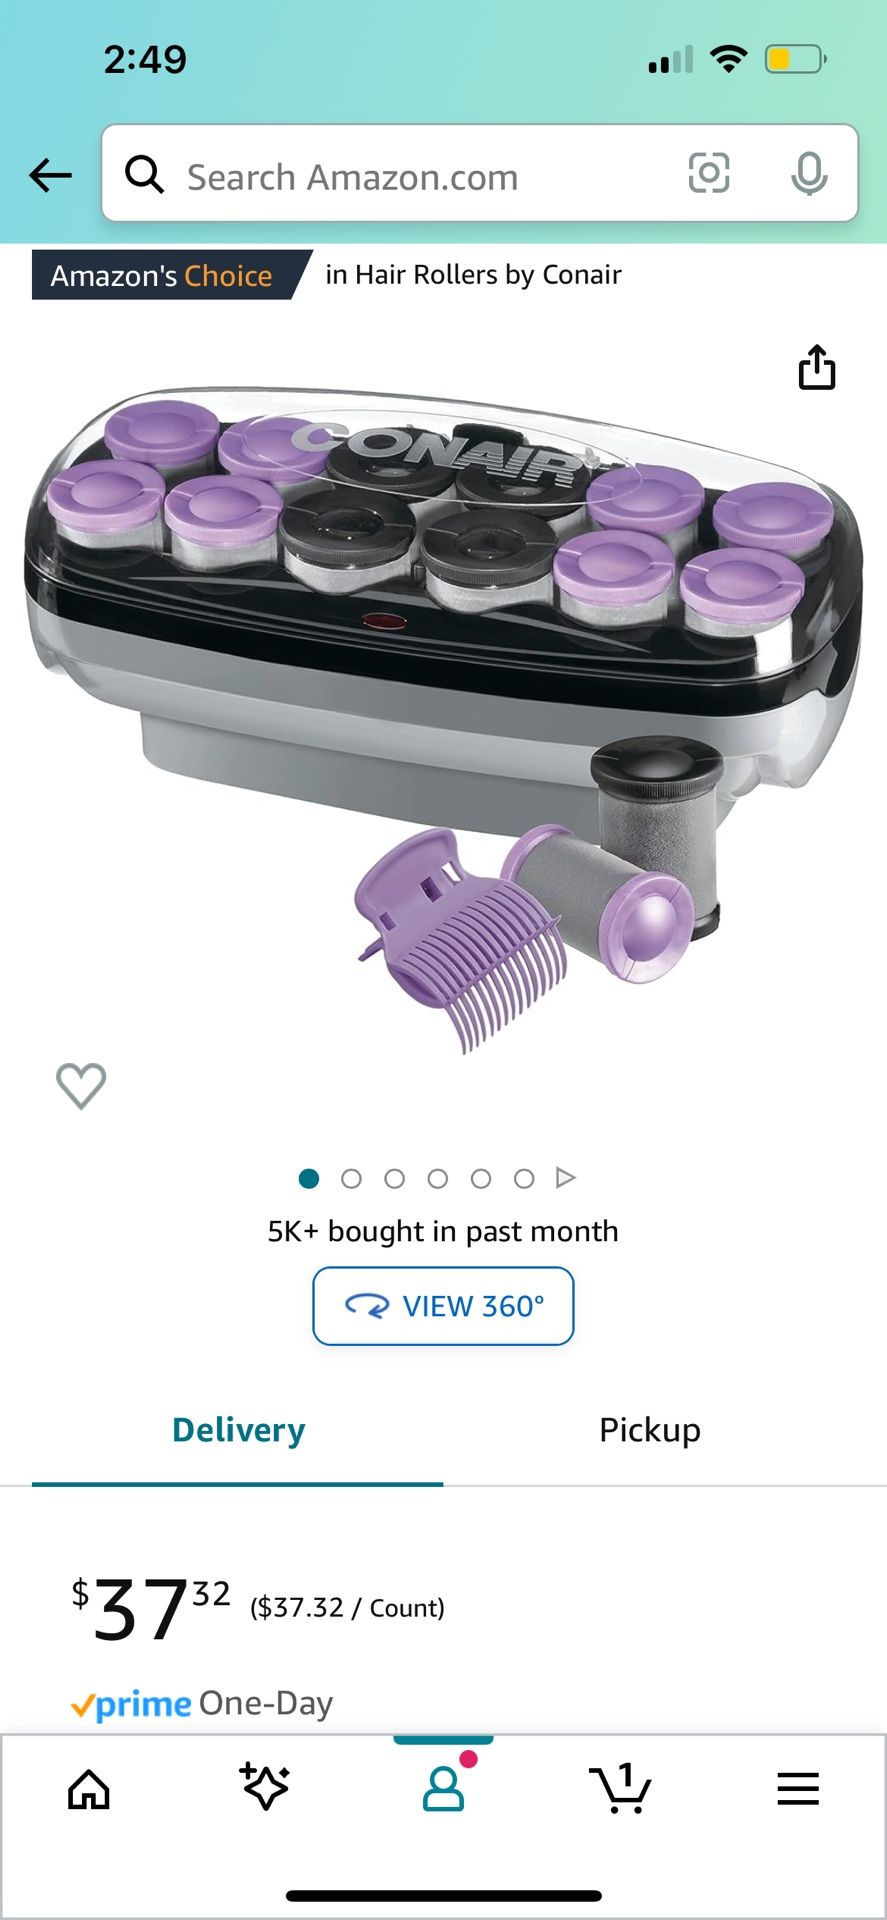887x1920 pixels.
Task: Open account profile icon
Action: (x=443, y=1789)
